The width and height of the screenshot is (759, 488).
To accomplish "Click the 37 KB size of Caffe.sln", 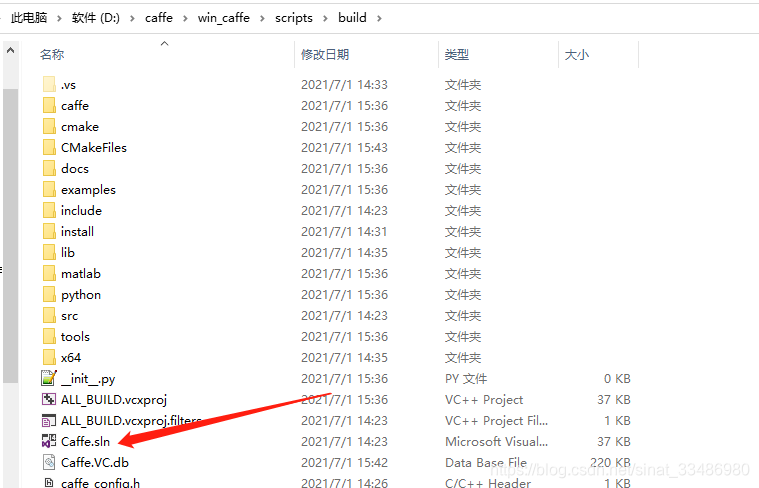I will click(614, 442).
